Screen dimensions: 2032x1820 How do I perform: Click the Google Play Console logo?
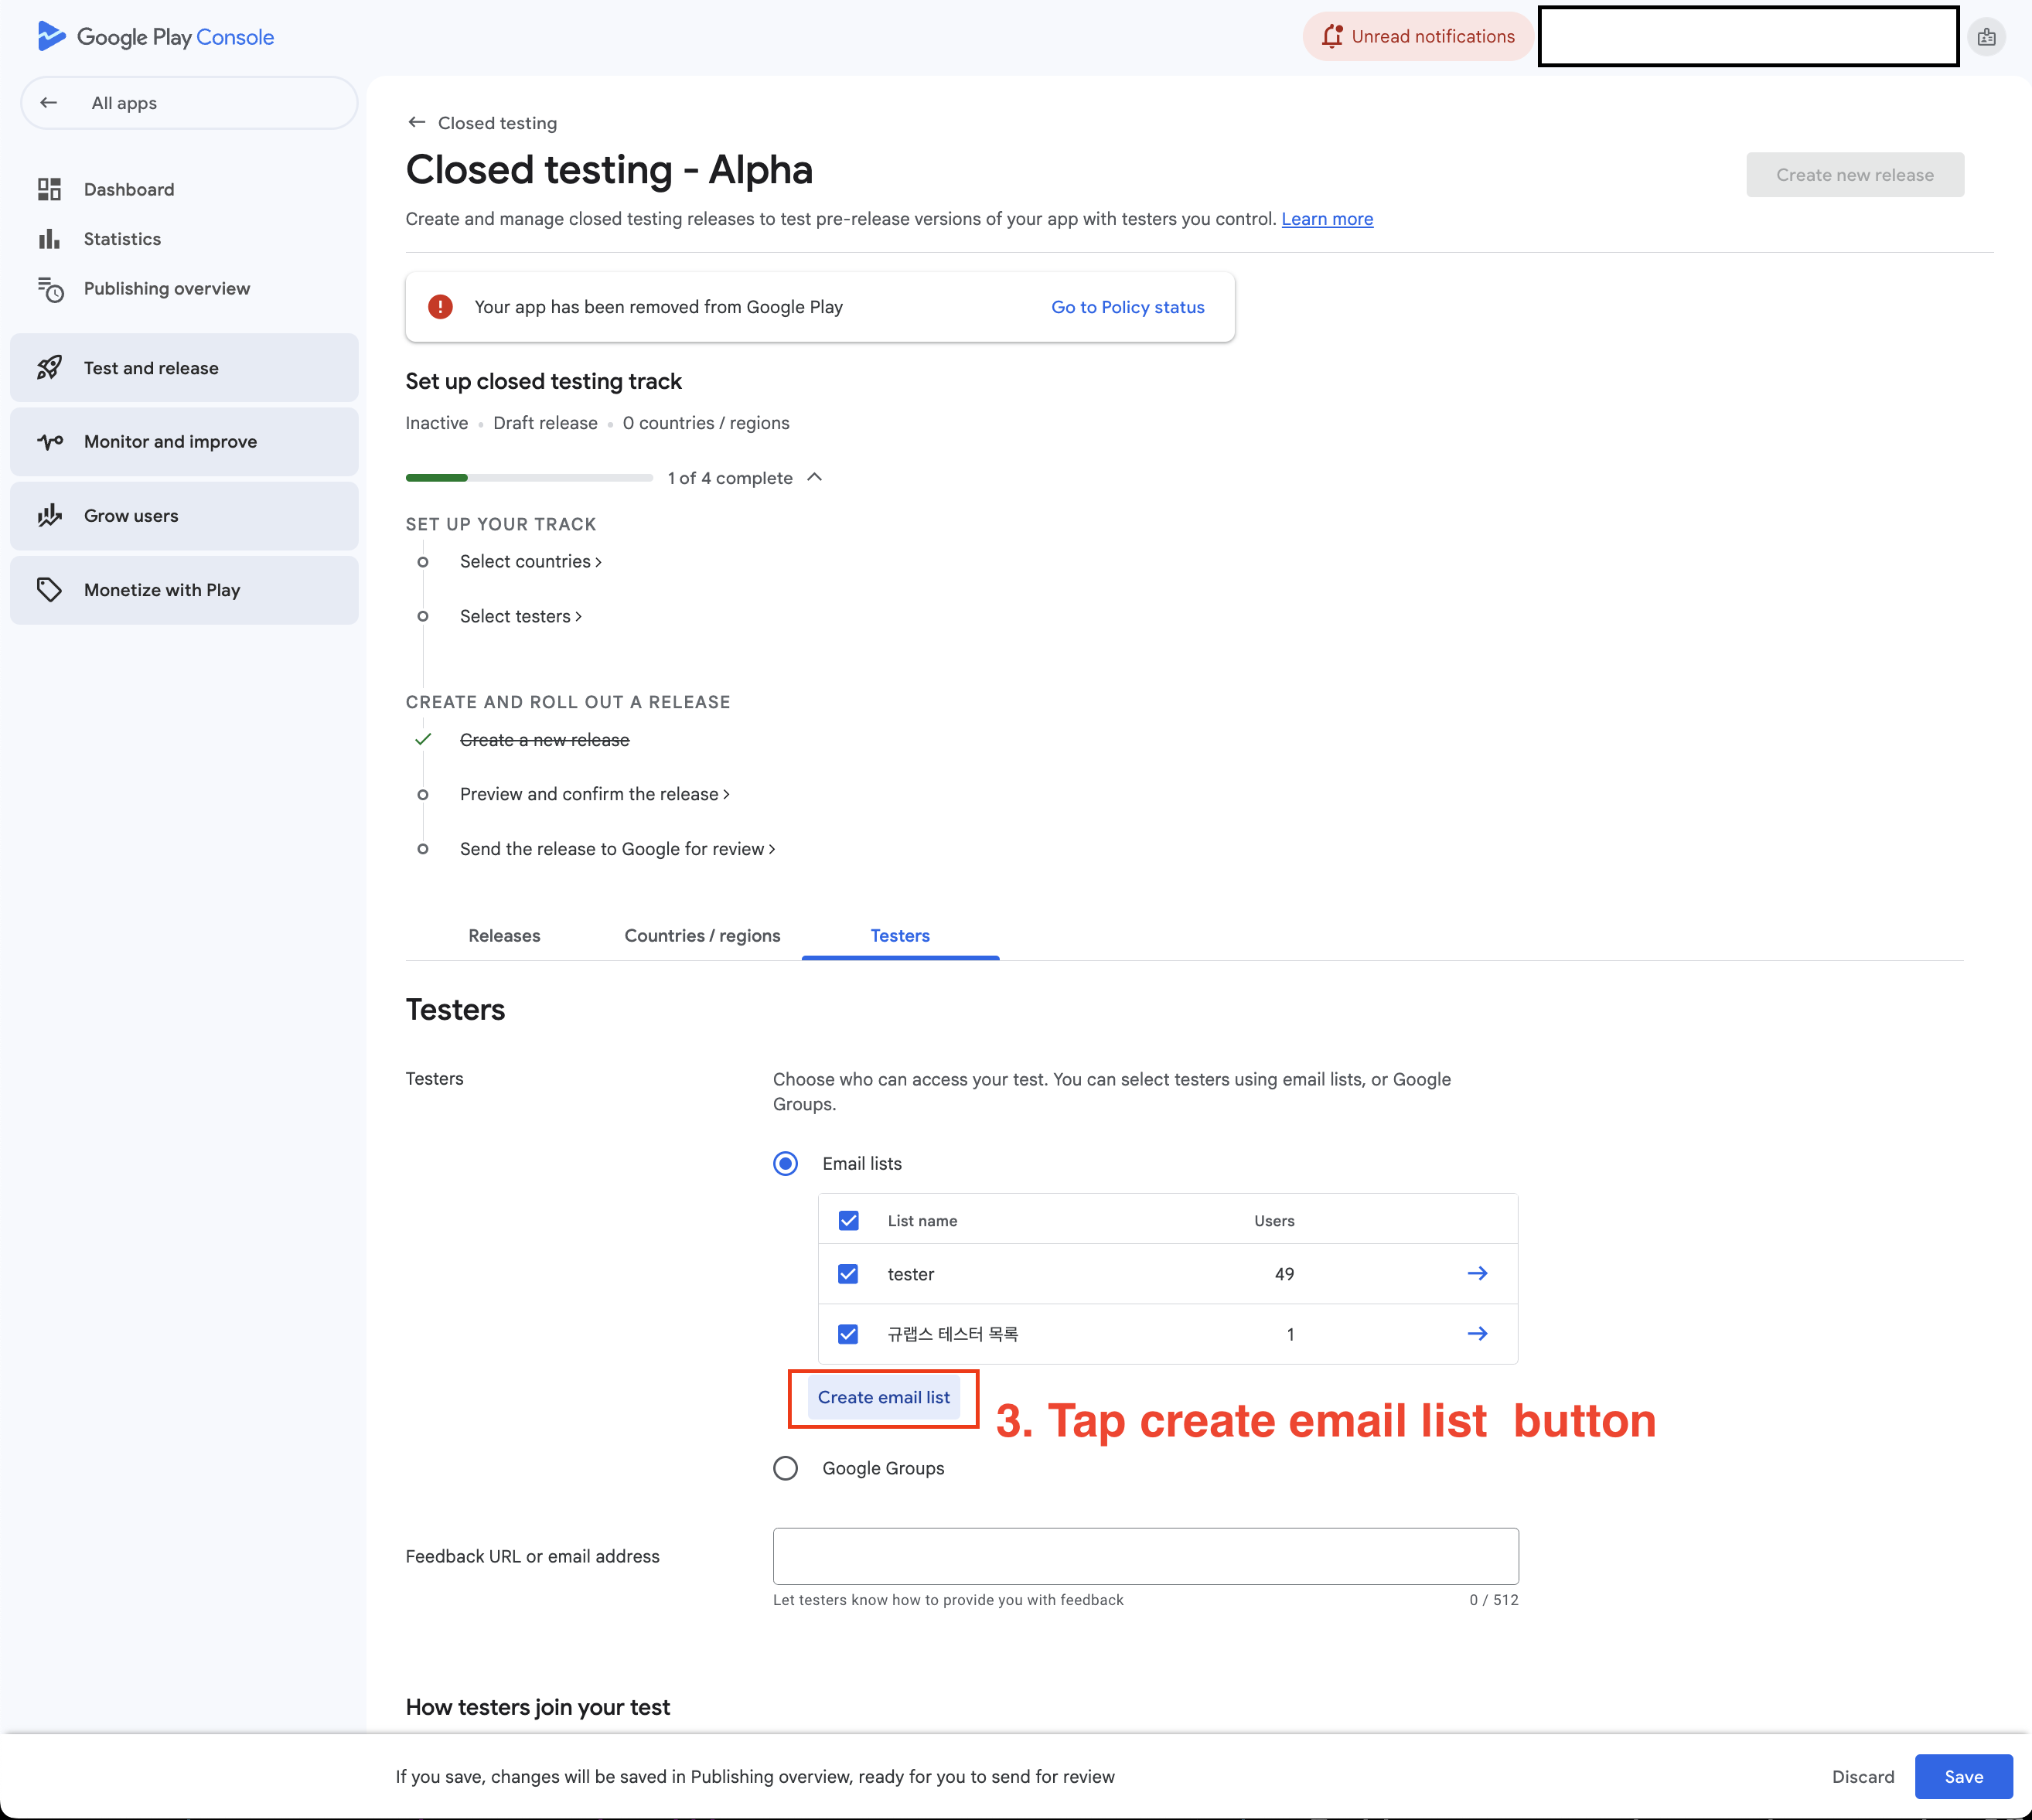pyautogui.click(x=155, y=37)
